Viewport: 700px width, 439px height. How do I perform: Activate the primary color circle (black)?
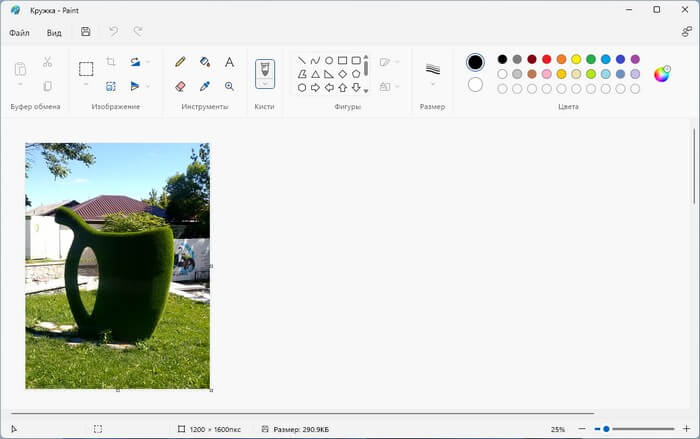coord(475,62)
